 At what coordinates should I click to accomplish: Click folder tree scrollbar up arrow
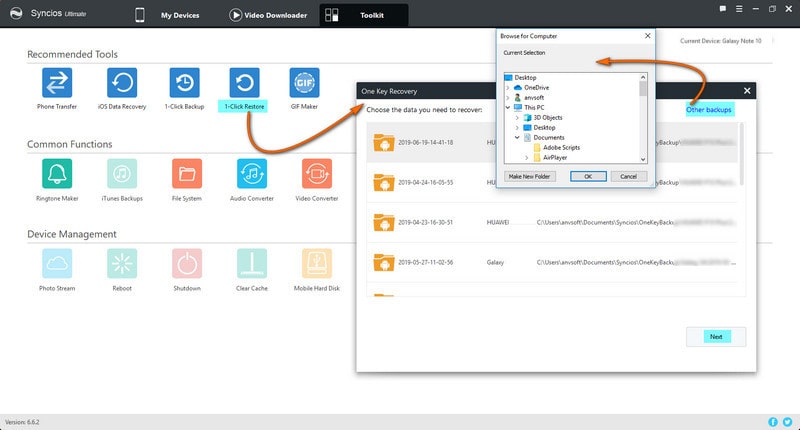[643, 77]
